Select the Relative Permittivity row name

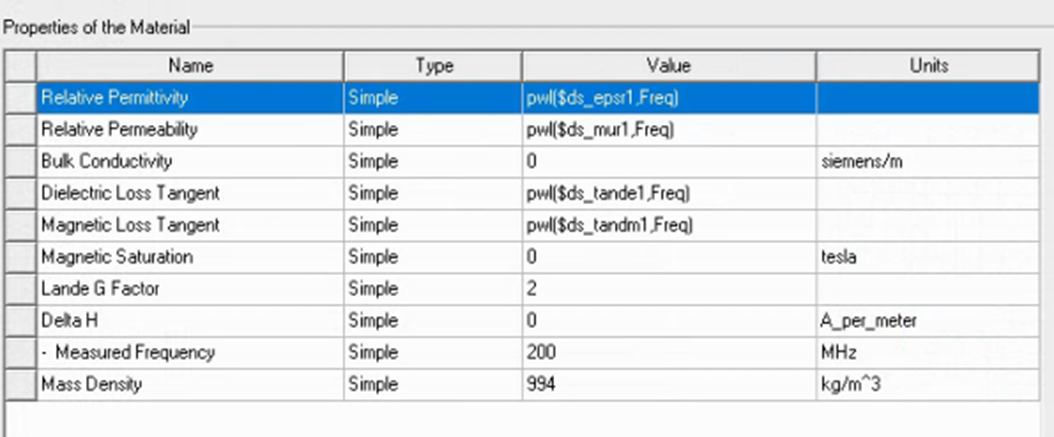coord(115,98)
